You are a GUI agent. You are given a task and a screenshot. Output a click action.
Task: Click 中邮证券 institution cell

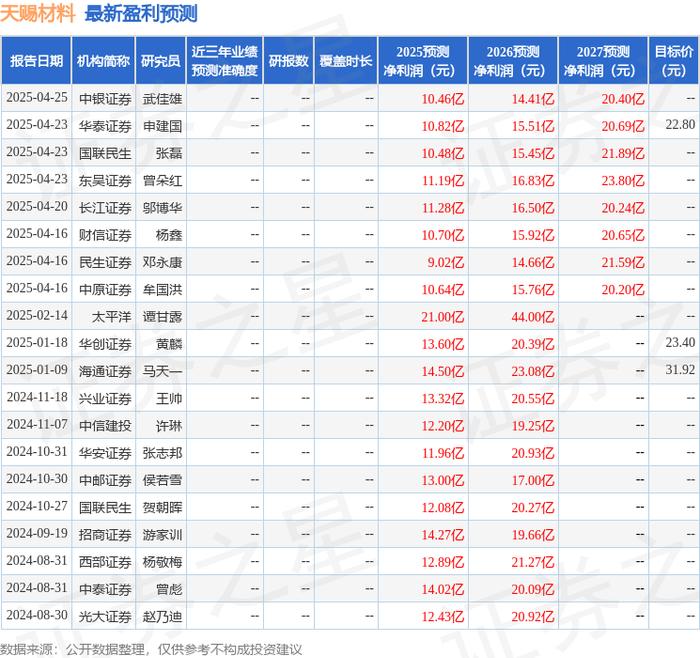105,480
